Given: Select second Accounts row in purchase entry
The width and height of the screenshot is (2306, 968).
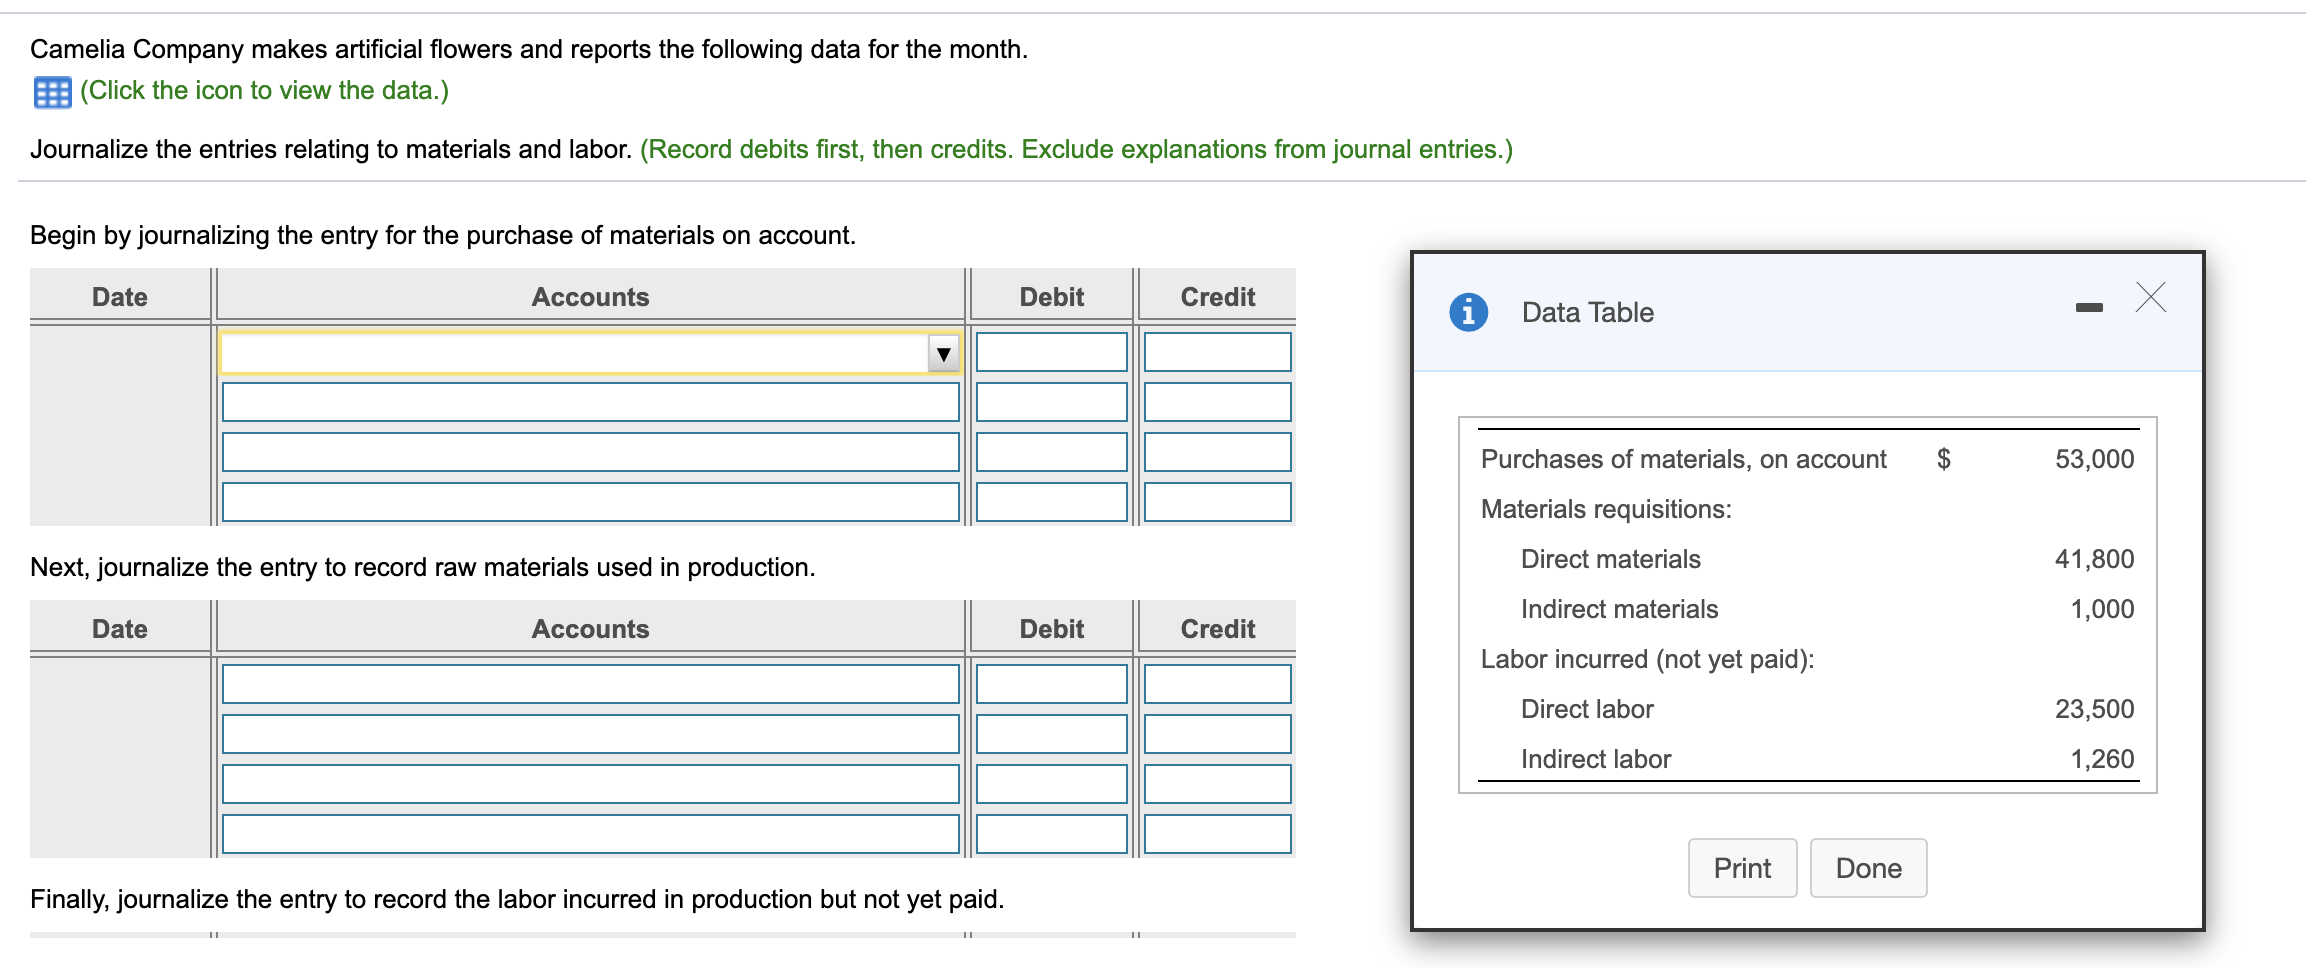Looking at the screenshot, I should (x=590, y=403).
